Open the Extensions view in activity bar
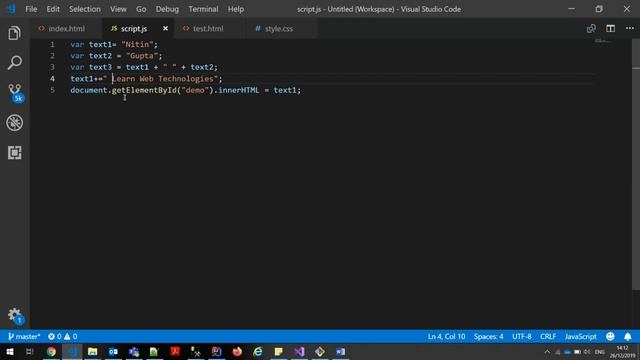The width and height of the screenshot is (640, 360). (x=14, y=153)
